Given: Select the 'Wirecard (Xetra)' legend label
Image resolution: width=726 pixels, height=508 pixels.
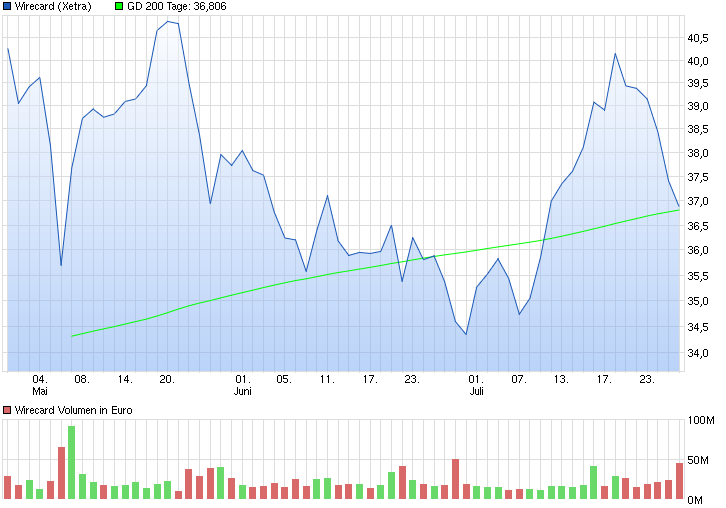Looking at the screenshot, I should 53,6.
